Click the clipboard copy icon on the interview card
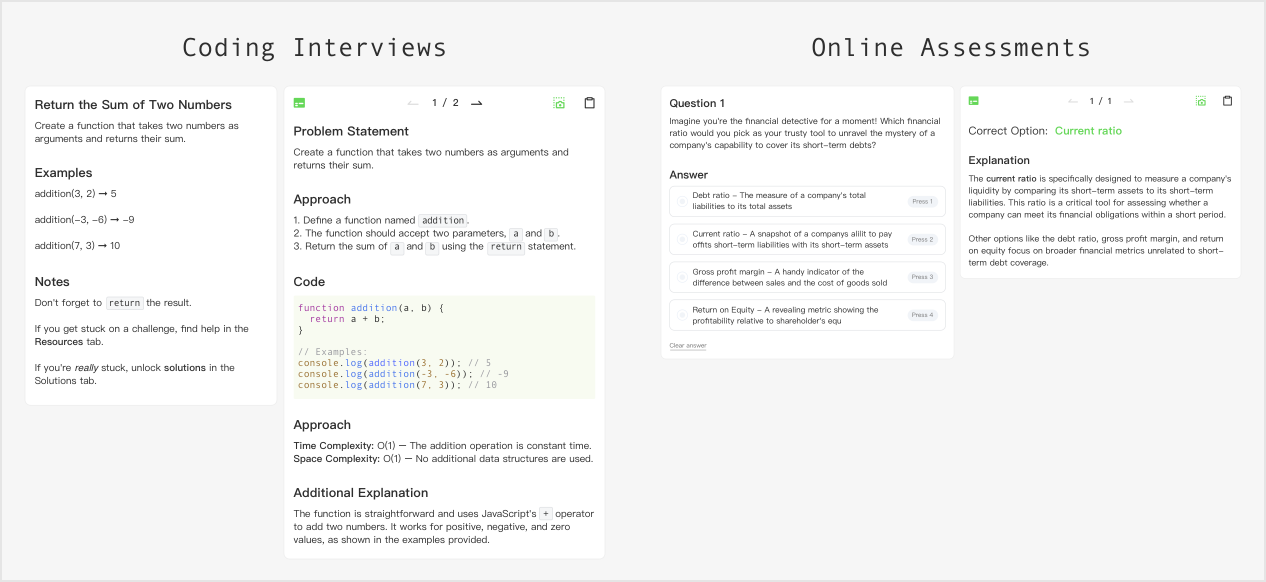 (x=589, y=101)
